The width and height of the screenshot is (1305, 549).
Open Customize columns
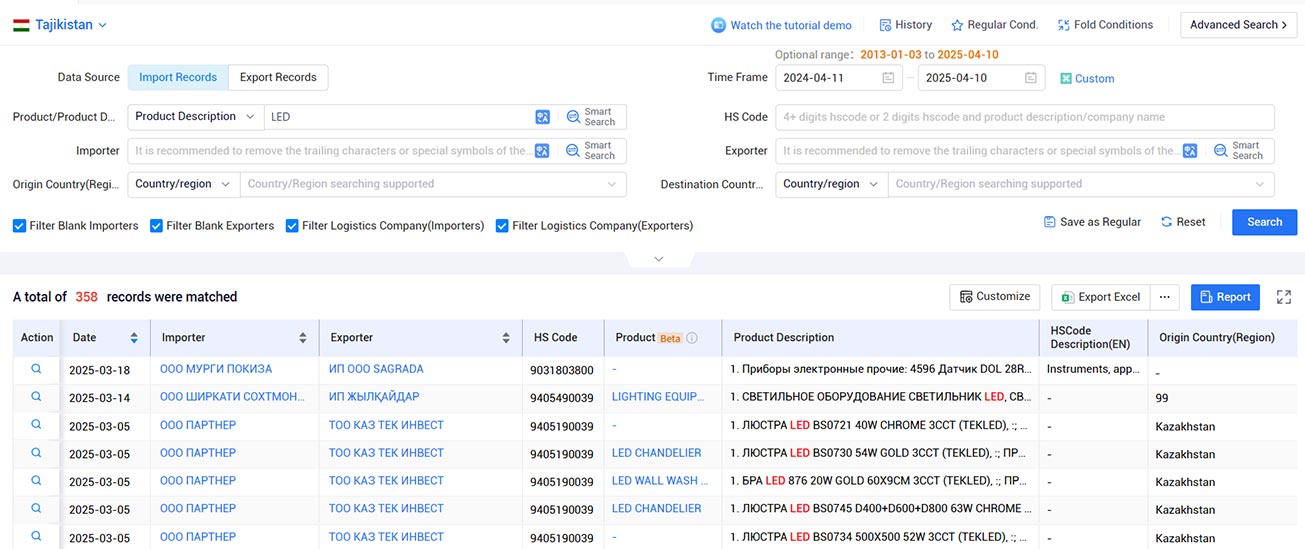click(994, 297)
